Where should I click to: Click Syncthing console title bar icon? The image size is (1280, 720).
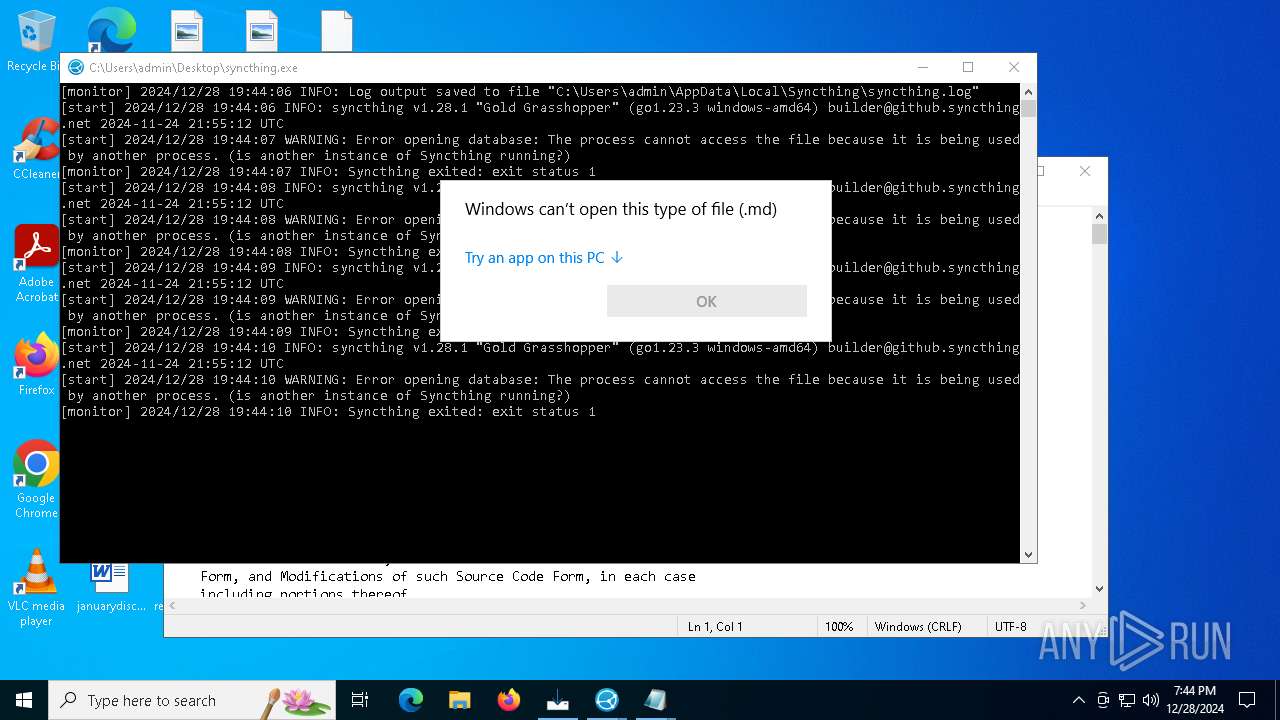pos(76,68)
